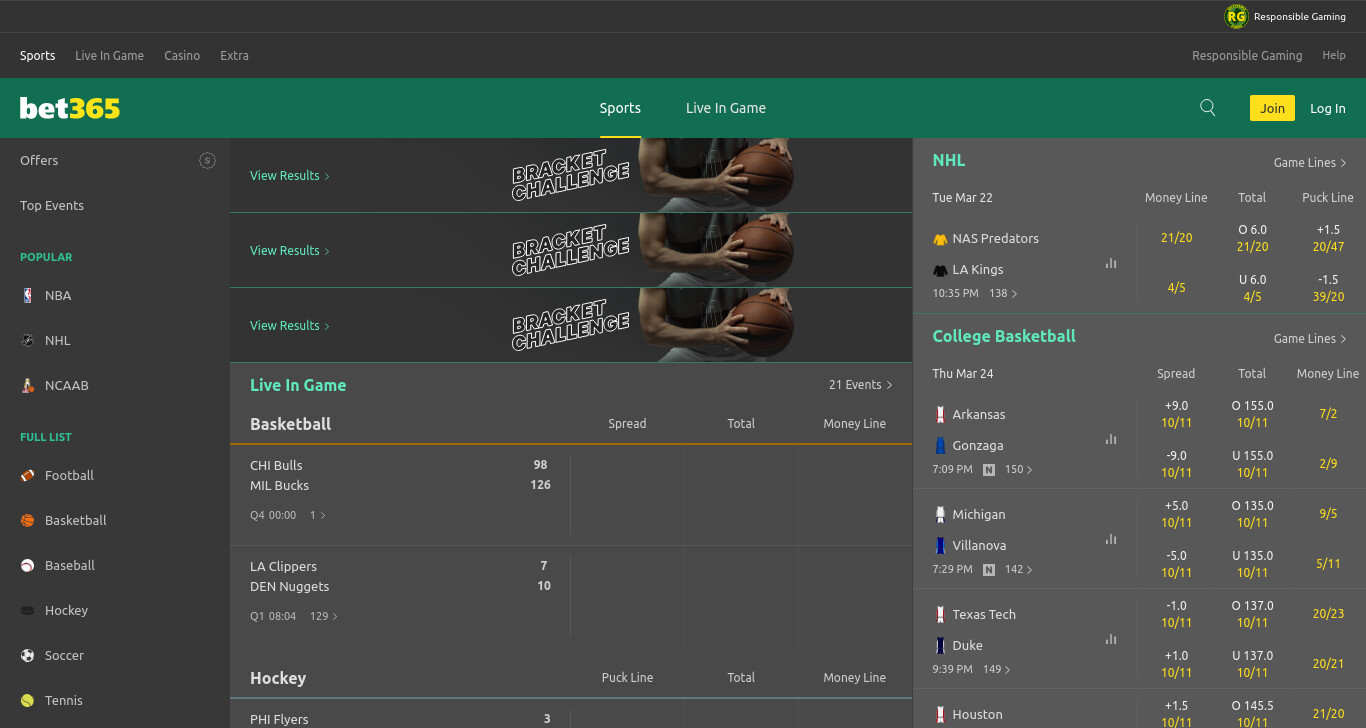This screenshot has height=728, width=1366.
Task: Open stats chart icon for Arkansas vs Gonzaga
Action: point(1111,439)
